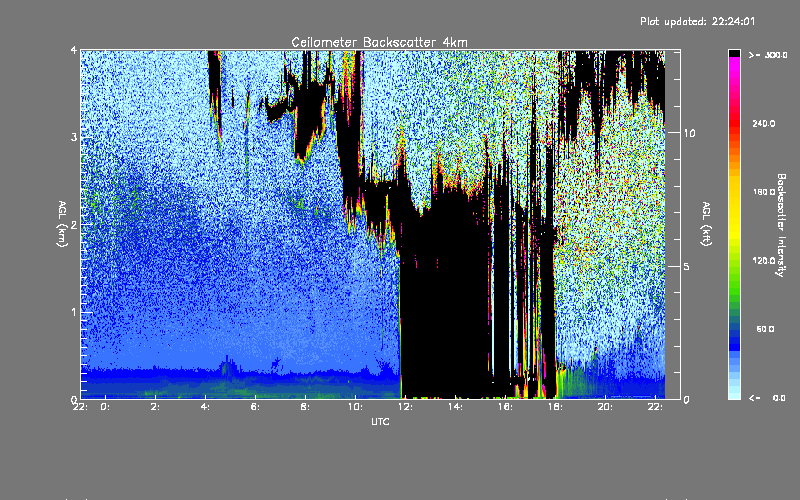Click the "UTC" x-axis label
Image resolution: width=800 pixels, height=500 pixels.
point(380,421)
